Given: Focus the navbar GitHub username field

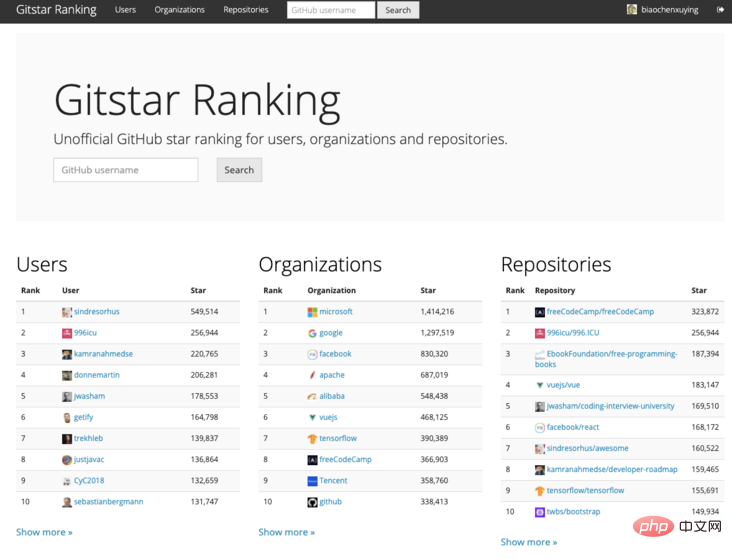Looking at the screenshot, I should click(331, 10).
